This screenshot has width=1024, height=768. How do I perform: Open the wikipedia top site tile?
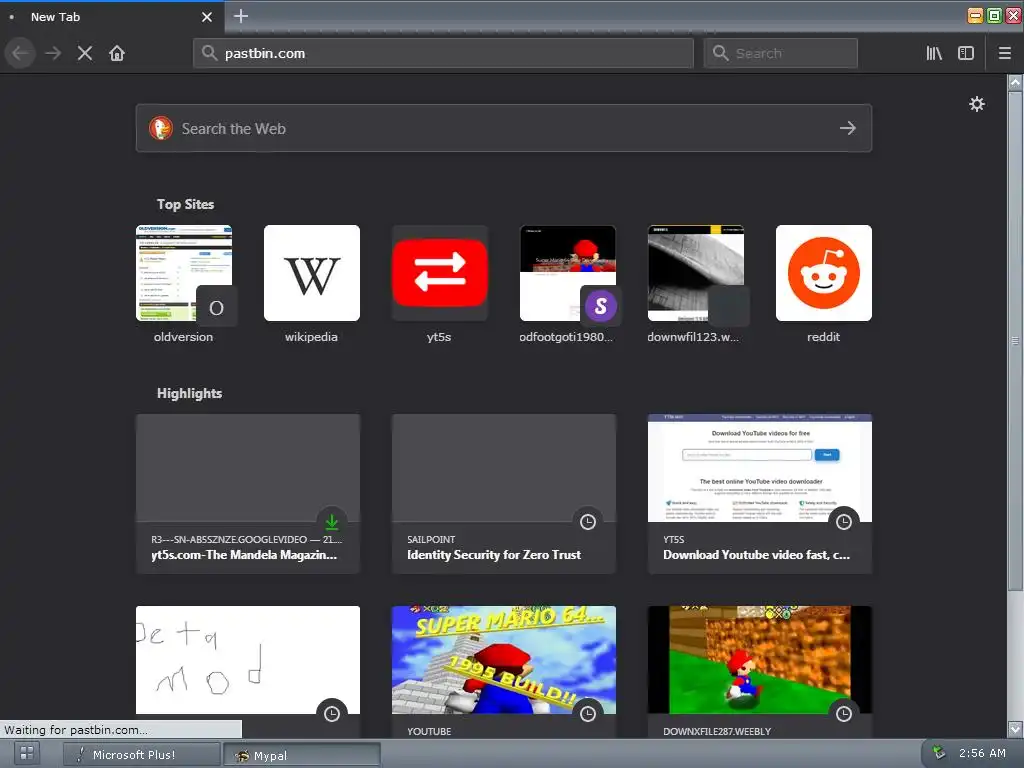tap(312, 273)
